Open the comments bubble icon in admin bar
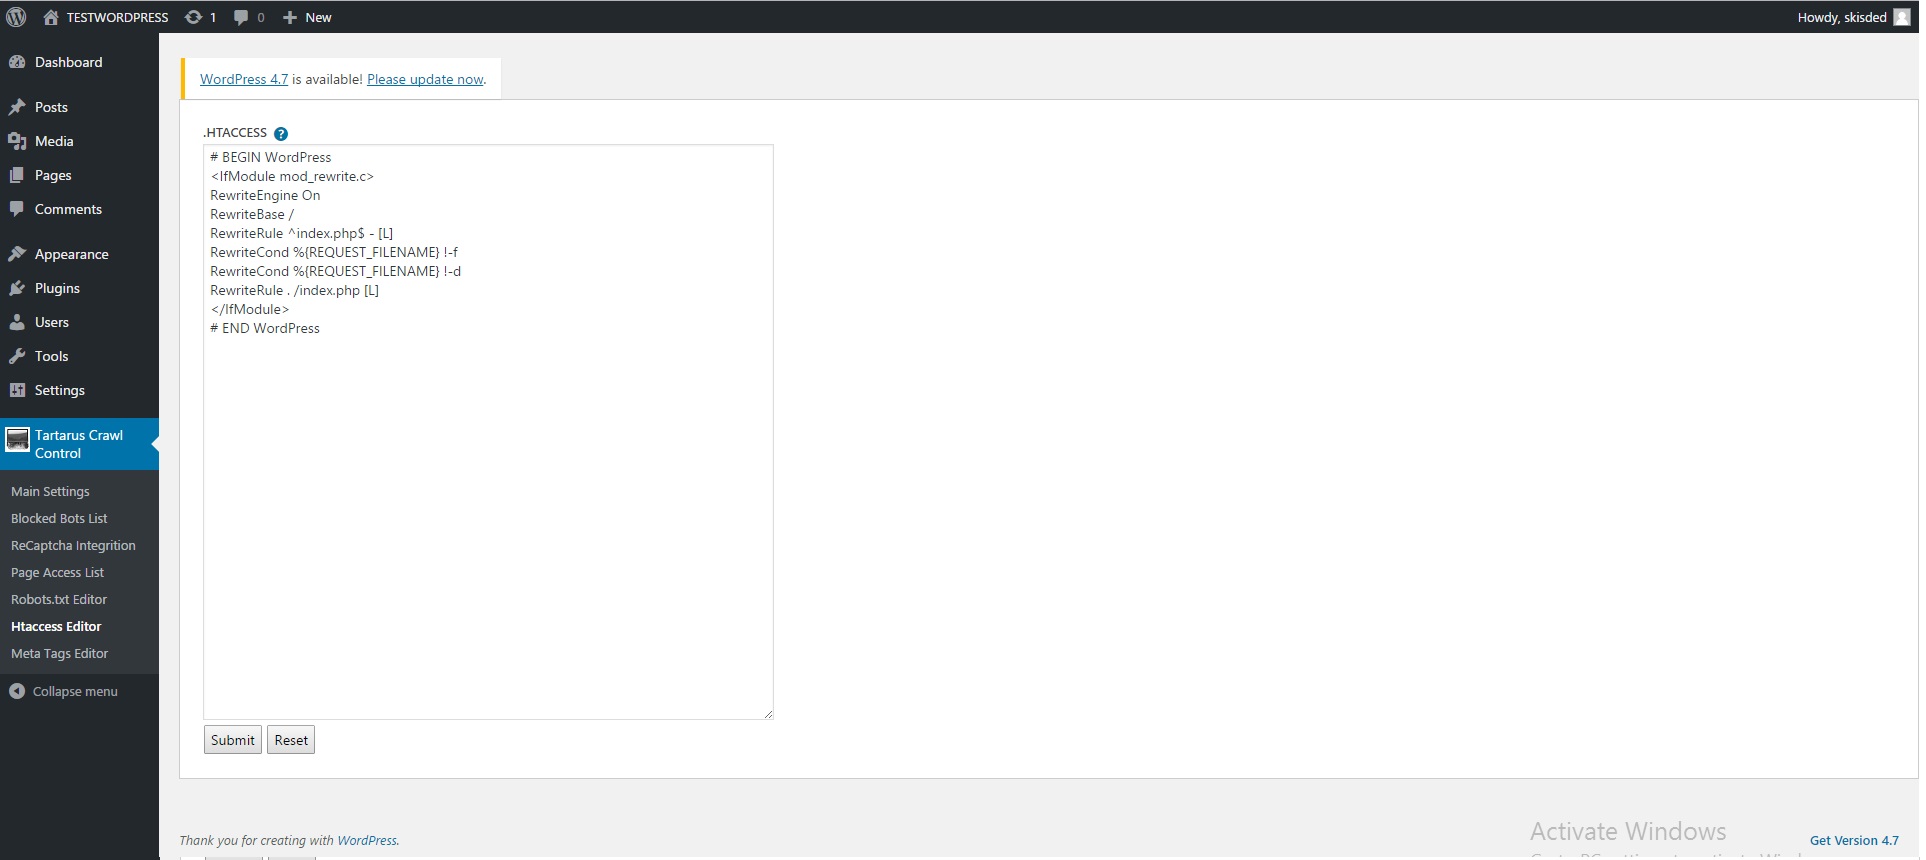Viewport: 1926px width, 860px height. click(x=241, y=18)
